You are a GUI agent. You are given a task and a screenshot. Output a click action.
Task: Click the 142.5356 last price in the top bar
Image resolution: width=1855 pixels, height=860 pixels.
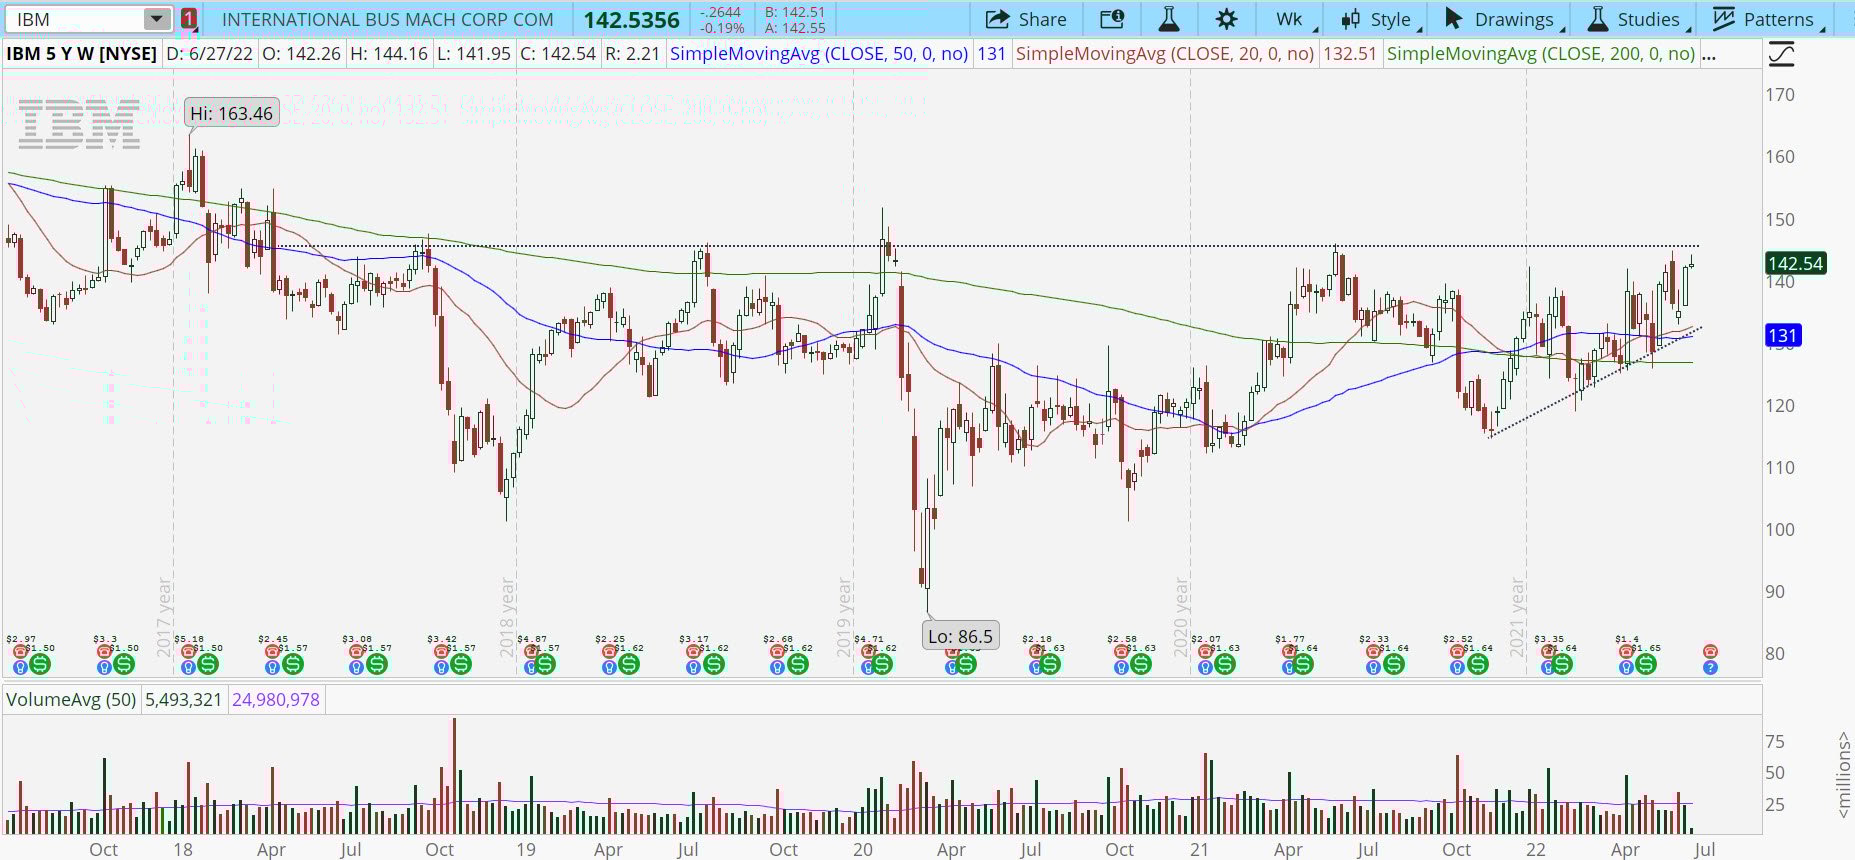click(x=631, y=20)
